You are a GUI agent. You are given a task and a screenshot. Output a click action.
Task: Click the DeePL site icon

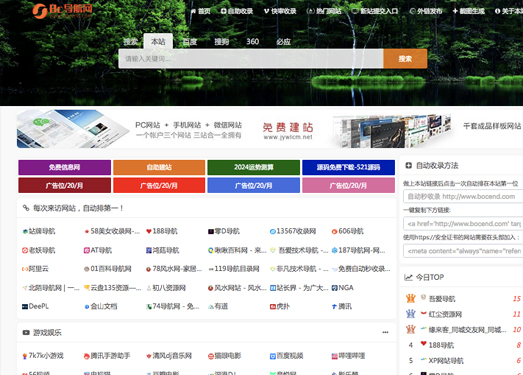(x=25, y=307)
